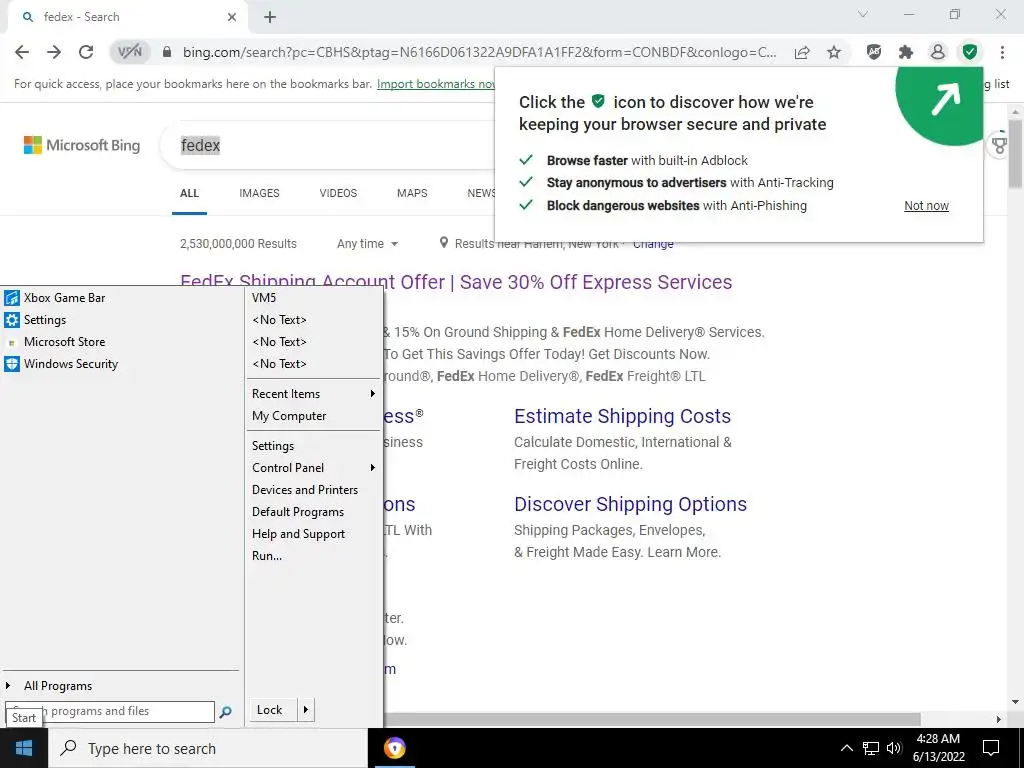The image size is (1024, 768).
Task: Open a new browser tab
Action: [270, 18]
